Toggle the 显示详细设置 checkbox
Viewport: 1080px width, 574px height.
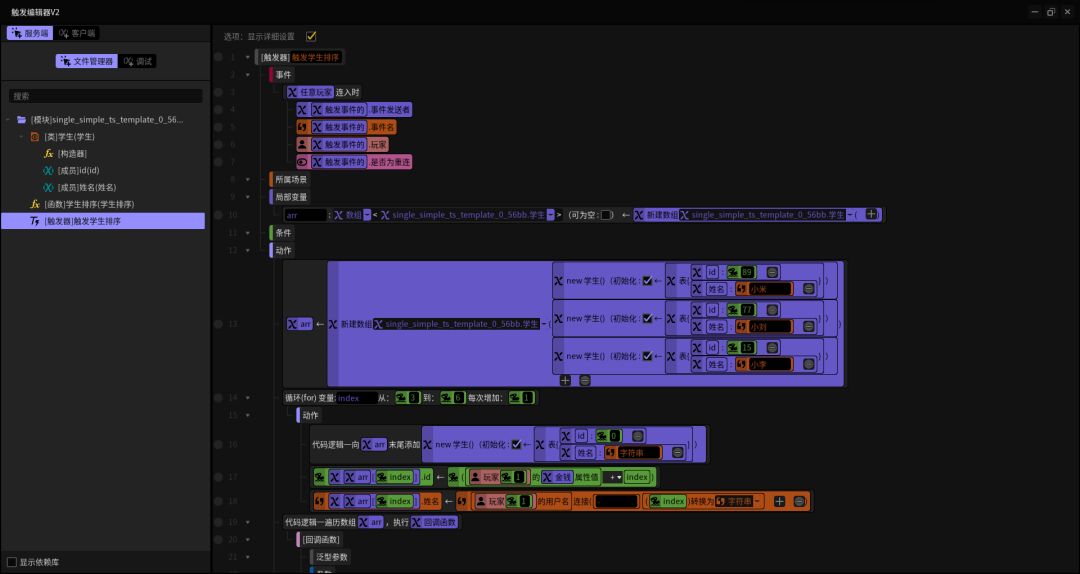[311, 36]
